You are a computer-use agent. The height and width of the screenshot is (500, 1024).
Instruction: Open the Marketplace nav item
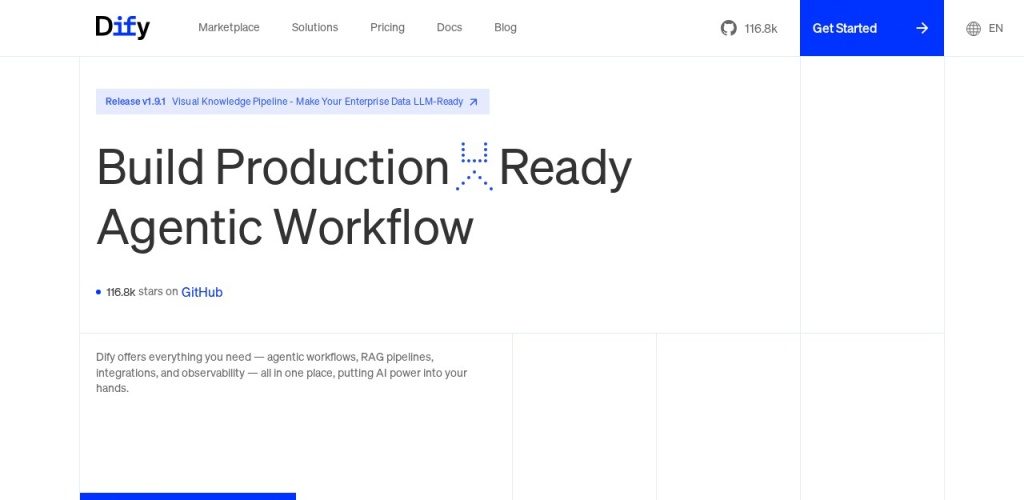[x=229, y=28]
